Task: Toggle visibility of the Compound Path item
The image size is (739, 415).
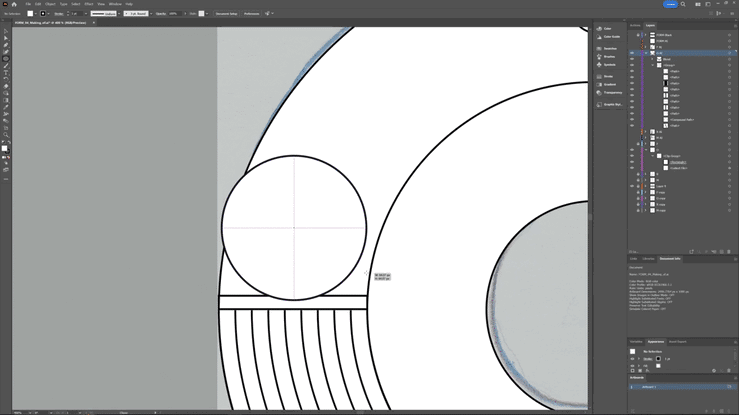Action: (632, 120)
